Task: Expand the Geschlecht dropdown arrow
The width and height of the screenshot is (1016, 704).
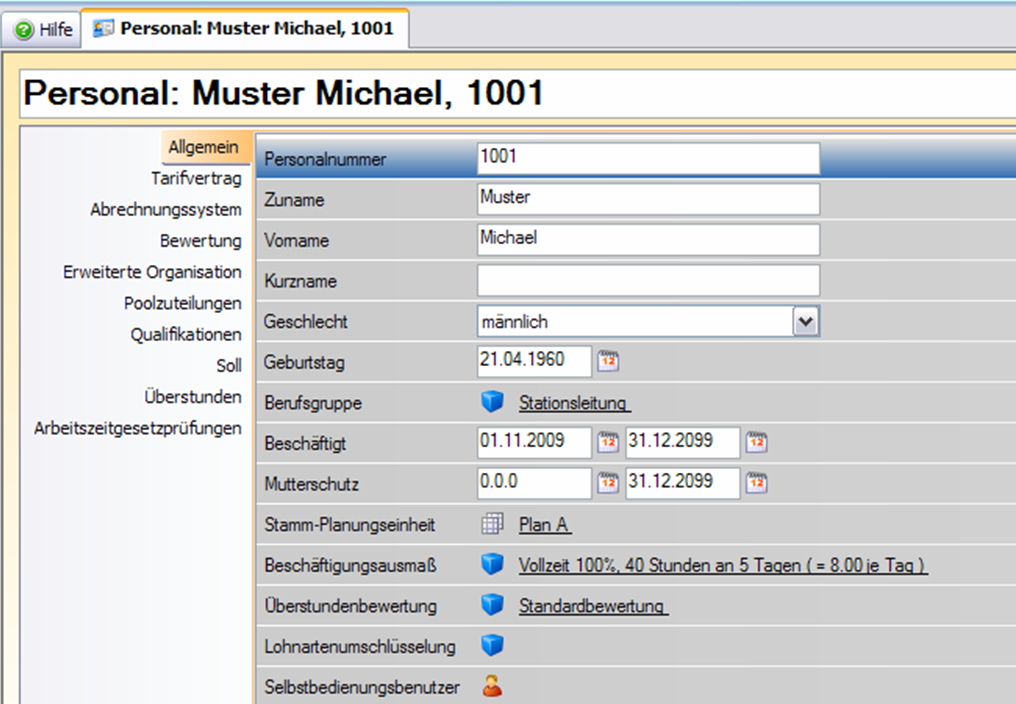Action: (x=806, y=321)
